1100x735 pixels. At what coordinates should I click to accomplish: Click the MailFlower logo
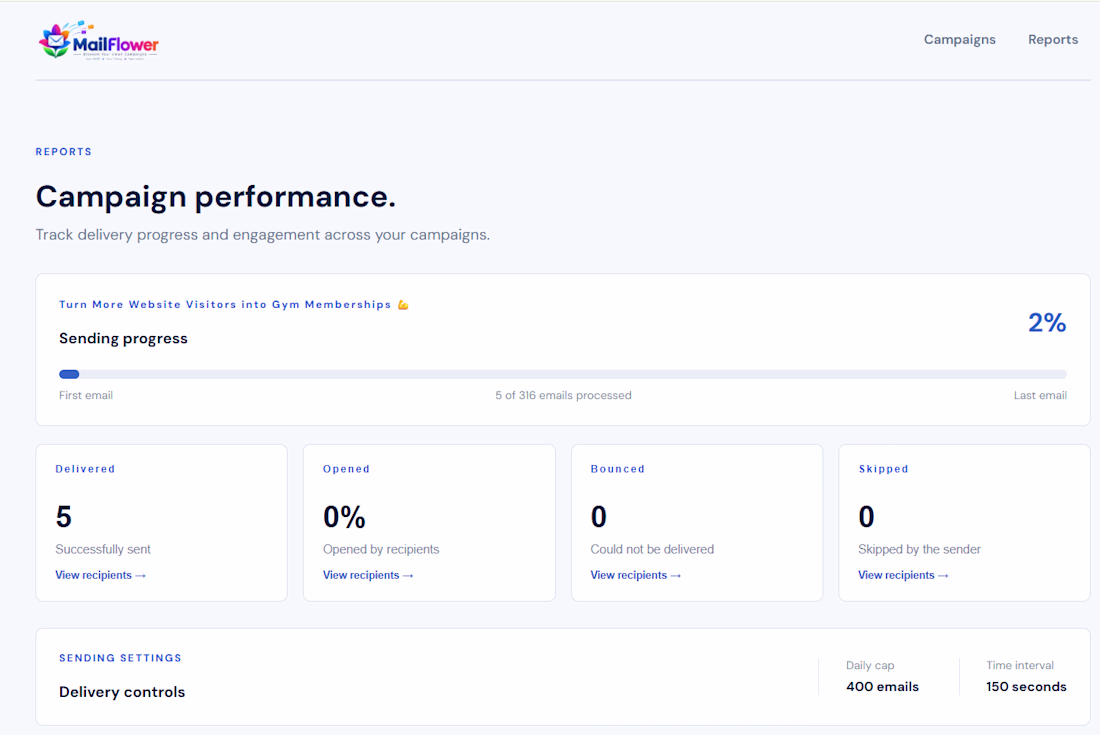[x=99, y=41]
